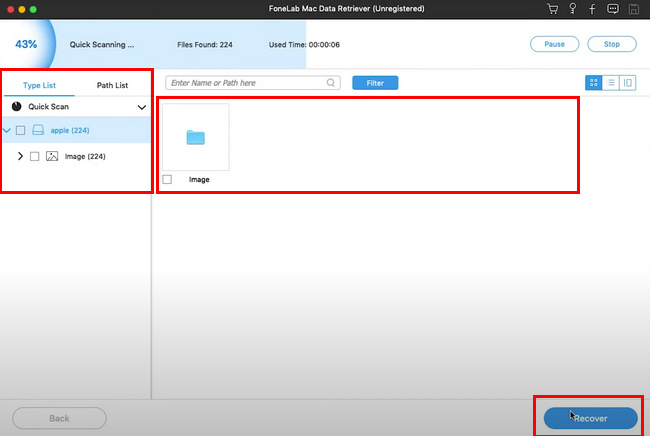650x436 pixels.
Task: Switch to list view
Action: point(611,83)
